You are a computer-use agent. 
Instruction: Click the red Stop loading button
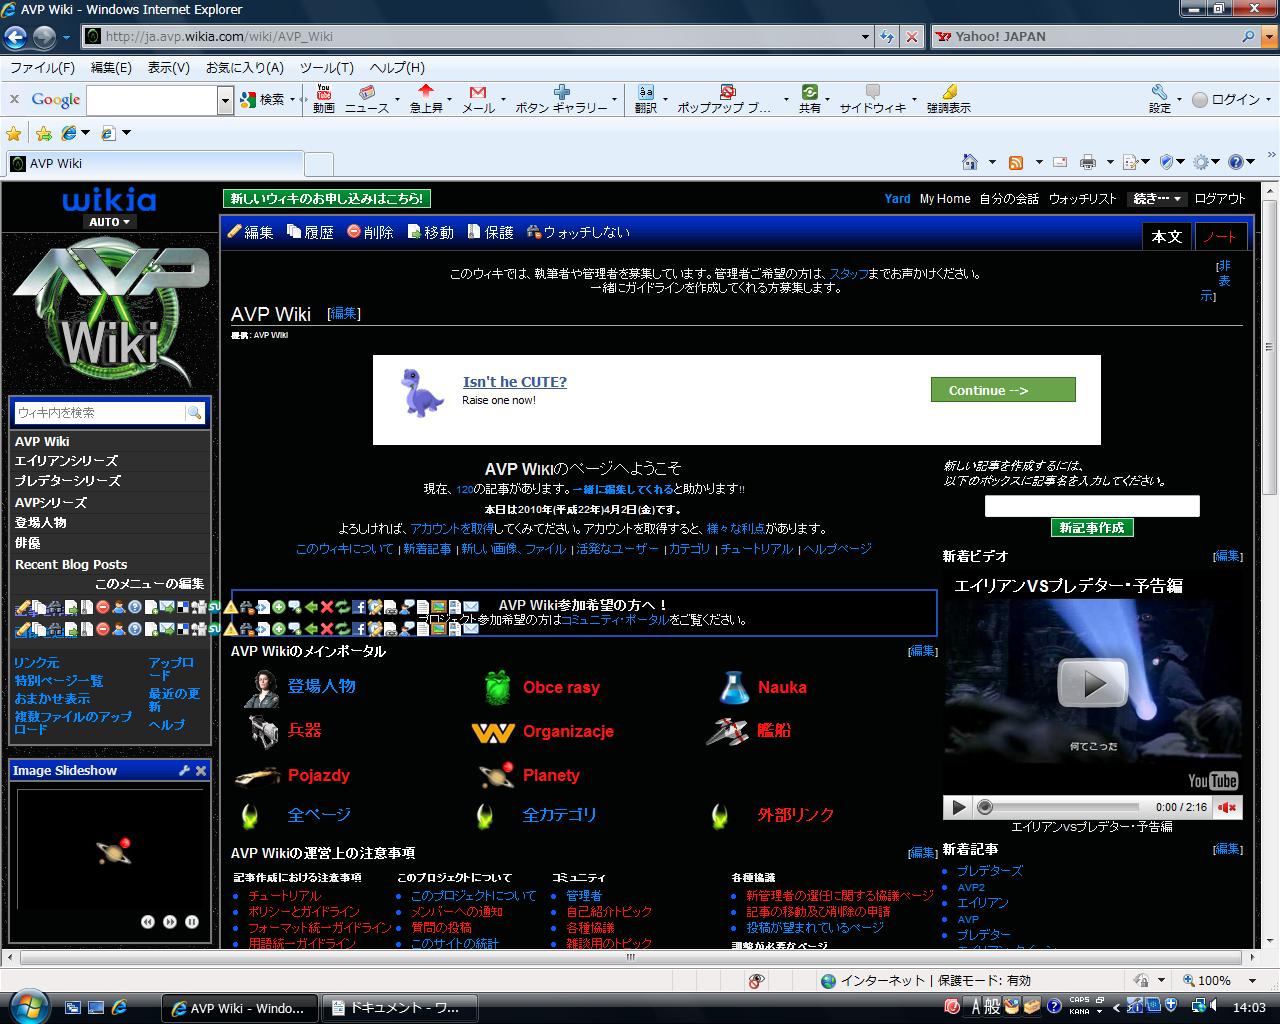(912, 36)
